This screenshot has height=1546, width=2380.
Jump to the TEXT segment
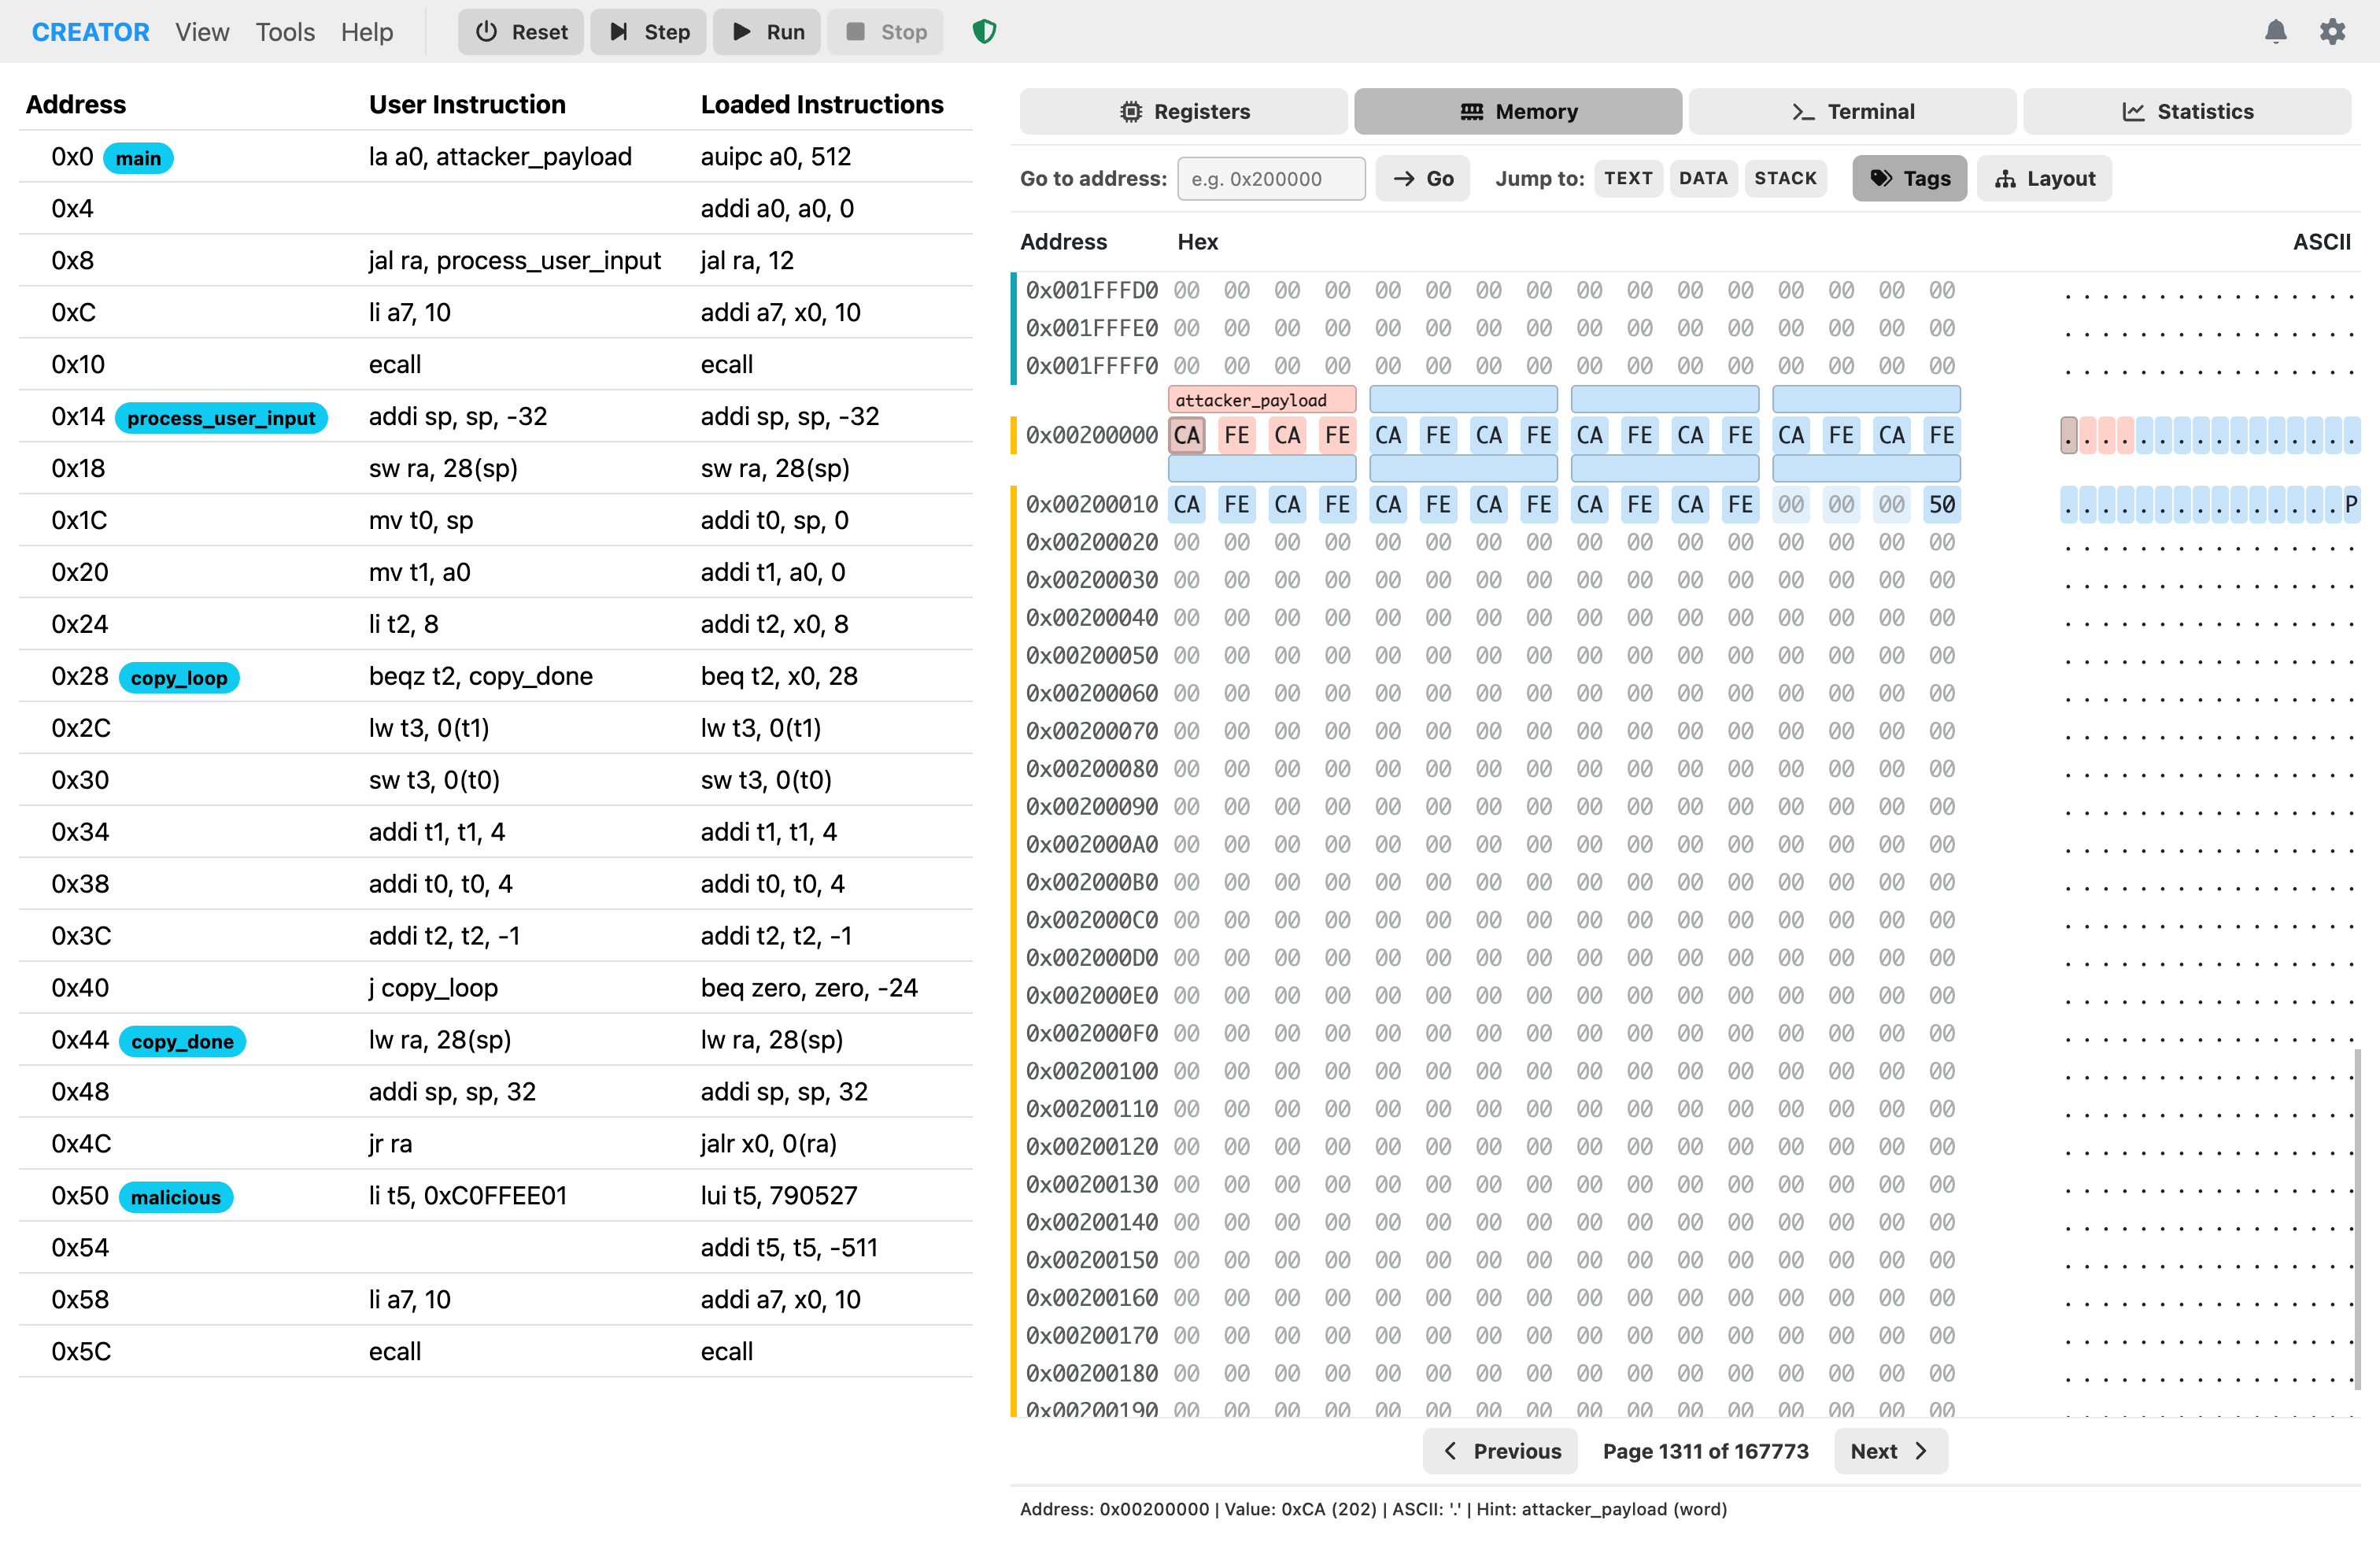1628,178
